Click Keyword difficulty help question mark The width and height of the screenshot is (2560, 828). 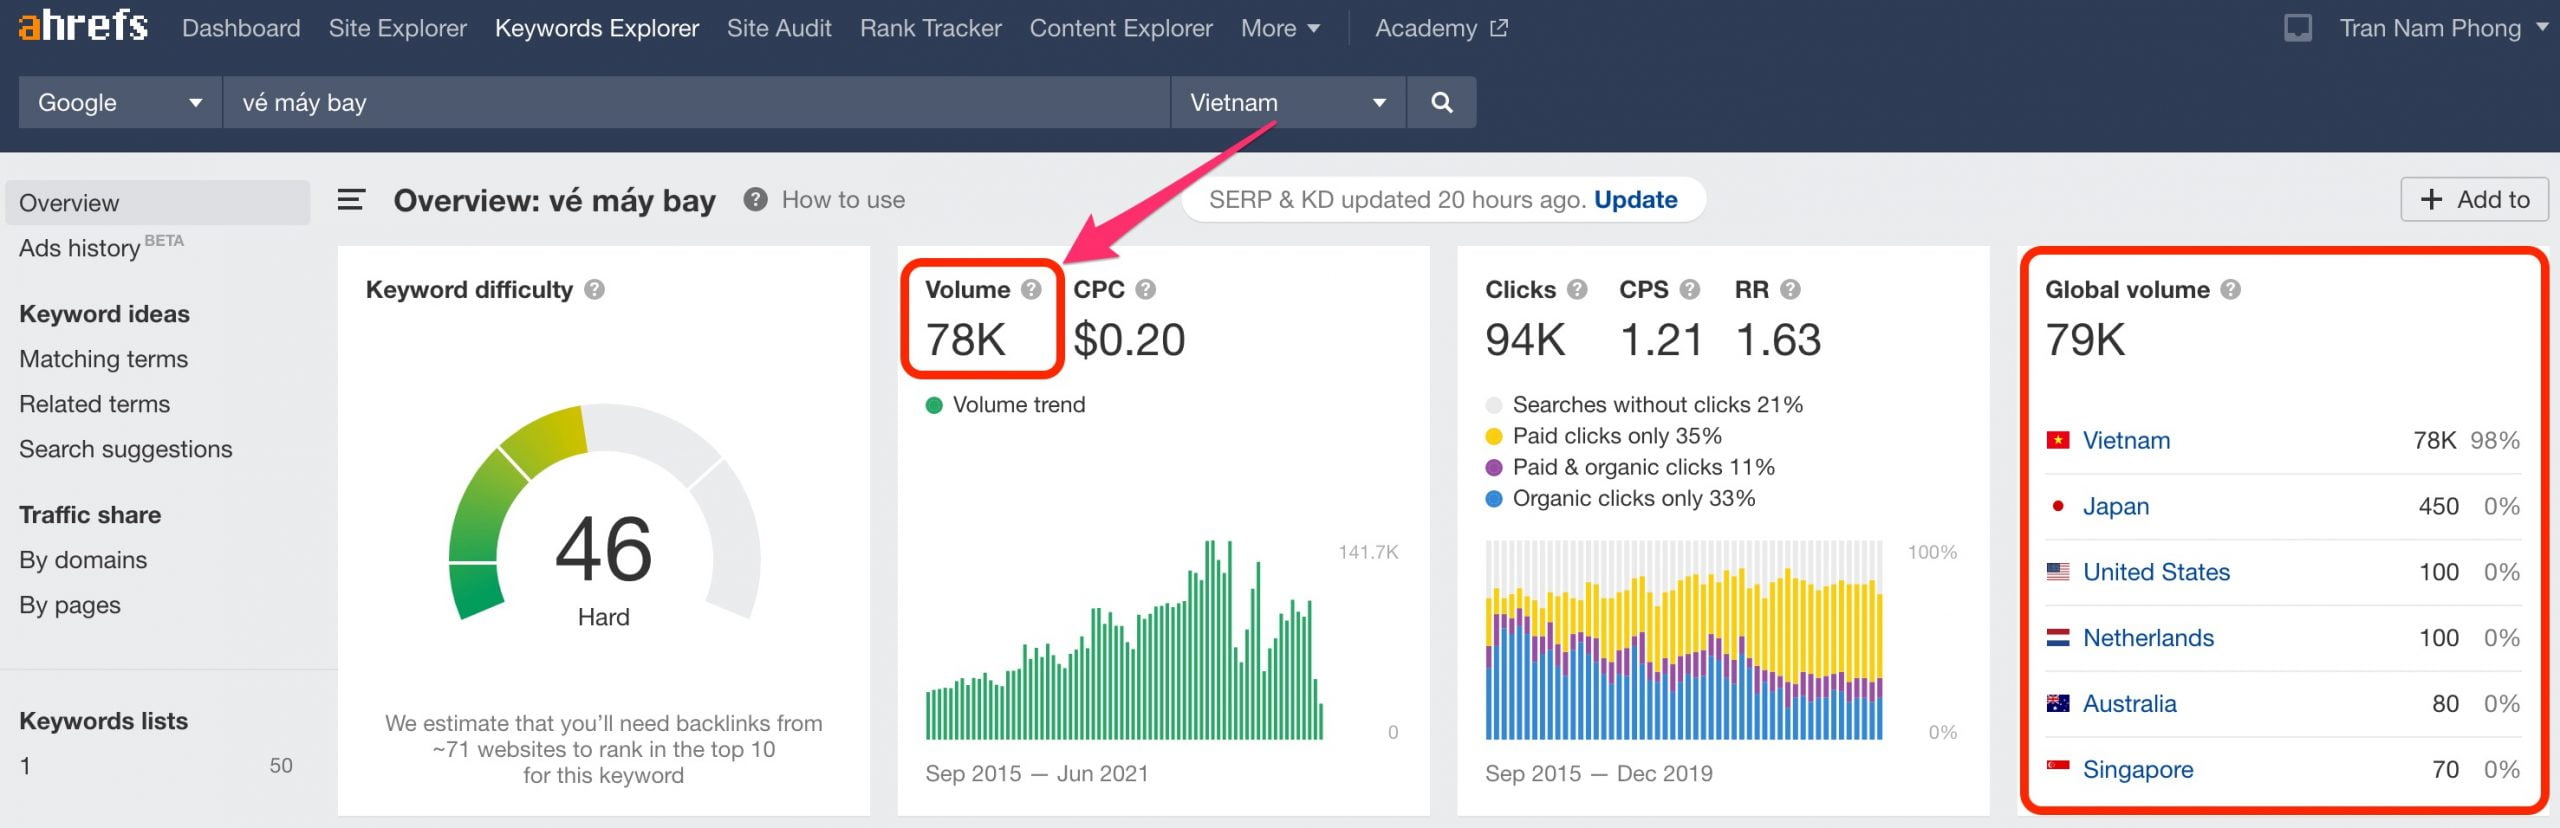point(595,290)
